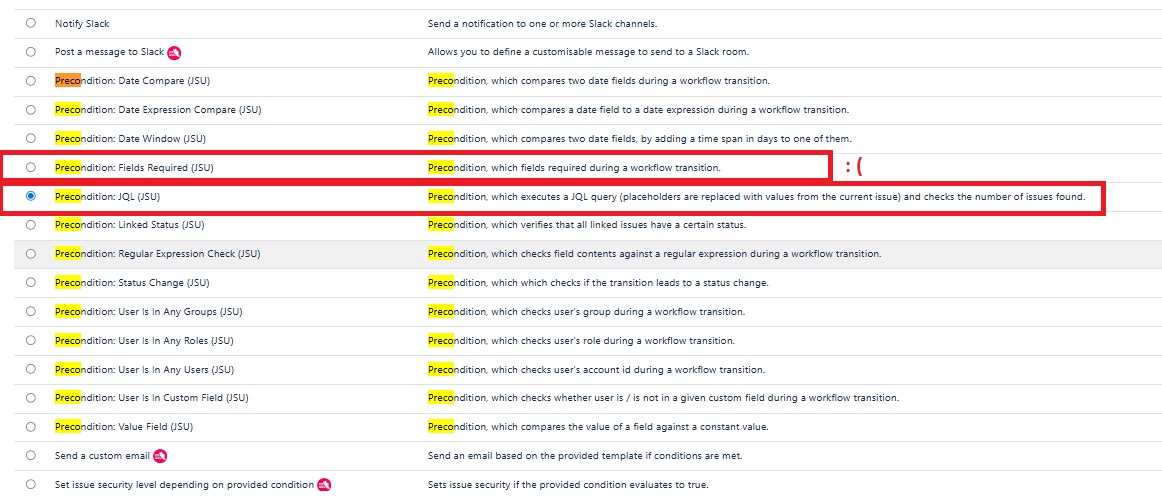
Task: Click description about checking field contents against regular expression
Action: [x=654, y=254]
